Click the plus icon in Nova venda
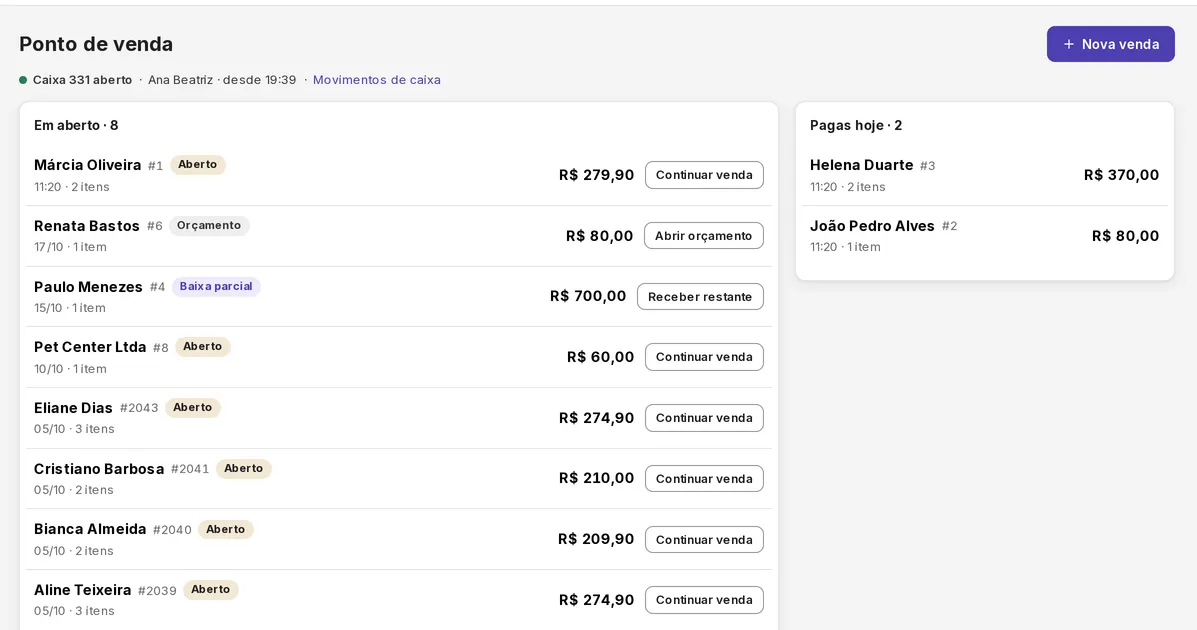 point(1069,44)
